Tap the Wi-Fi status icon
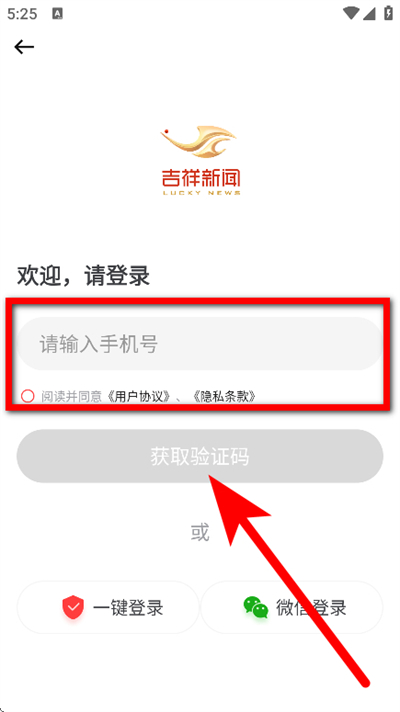The width and height of the screenshot is (400, 712). [x=351, y=14]
